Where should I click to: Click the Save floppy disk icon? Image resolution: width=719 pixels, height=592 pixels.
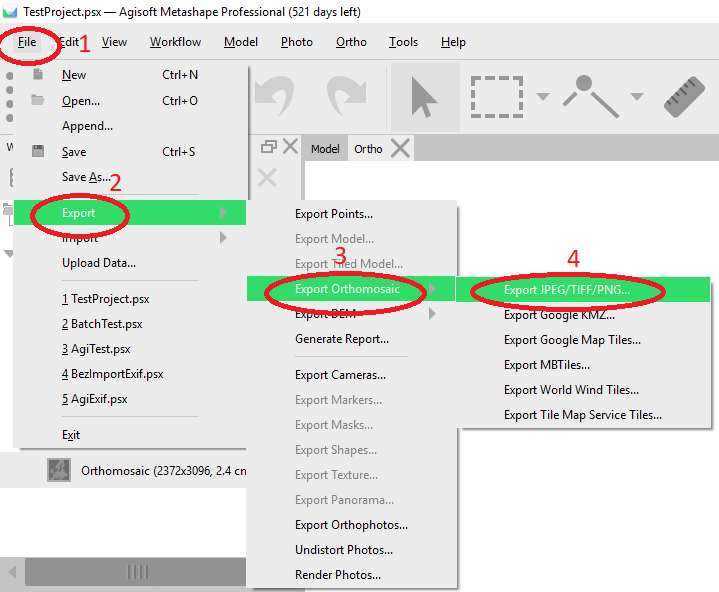coord(38,151)
